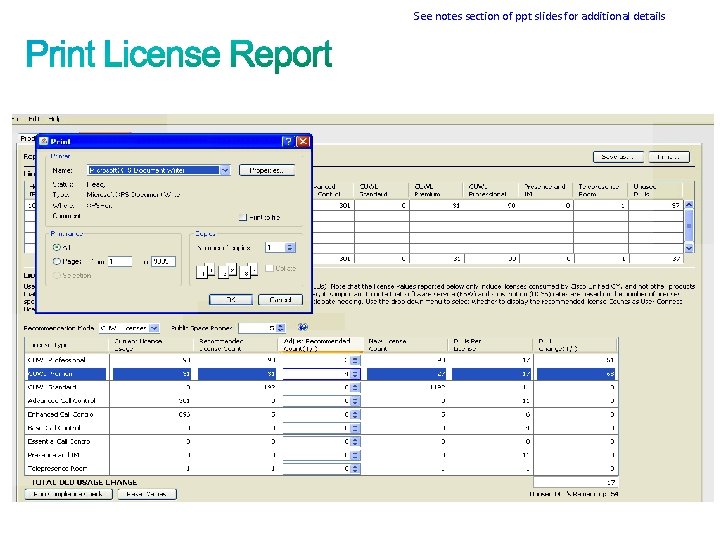
Task: Adjust count spinner for CUWL Premium row
Action: (354, 374)
